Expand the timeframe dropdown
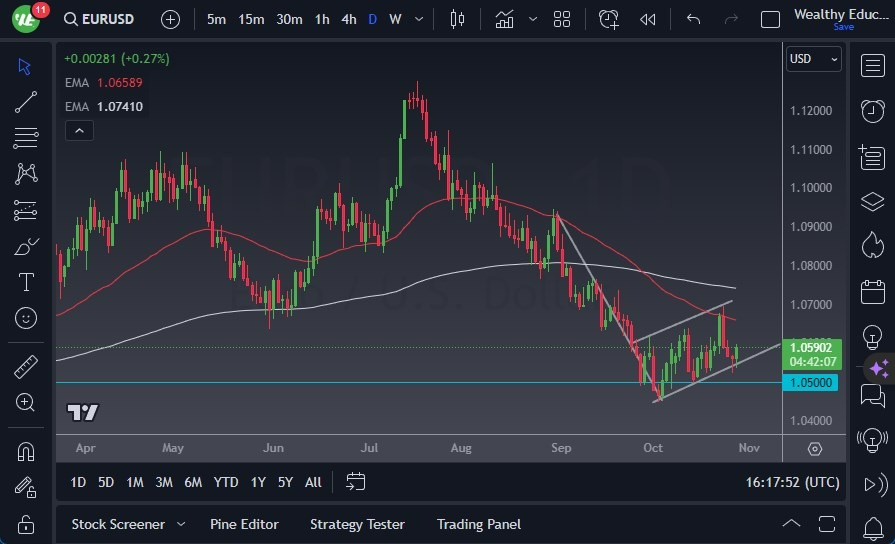Image resolution: width=895 pixels, height=544 pixels. point(419,19)
